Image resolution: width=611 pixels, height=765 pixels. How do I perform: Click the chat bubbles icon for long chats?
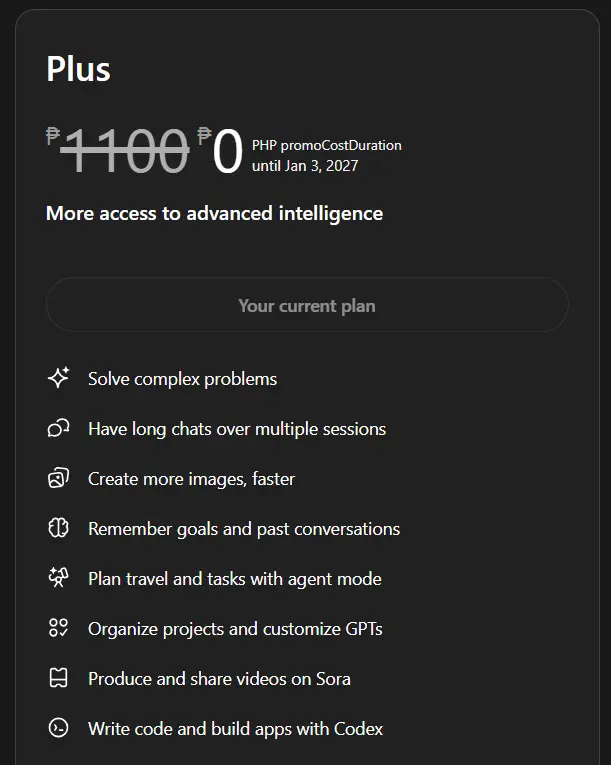click(59, 428)
